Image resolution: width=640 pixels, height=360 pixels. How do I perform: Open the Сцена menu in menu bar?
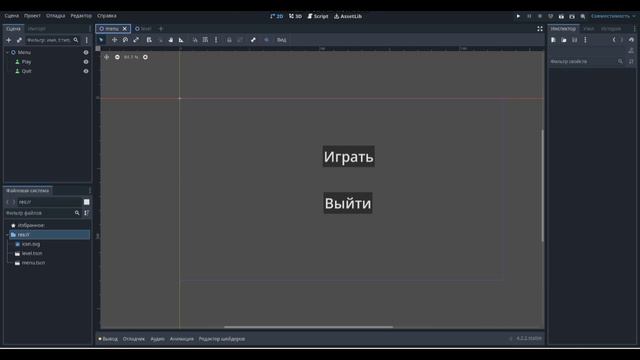[12, 16]
